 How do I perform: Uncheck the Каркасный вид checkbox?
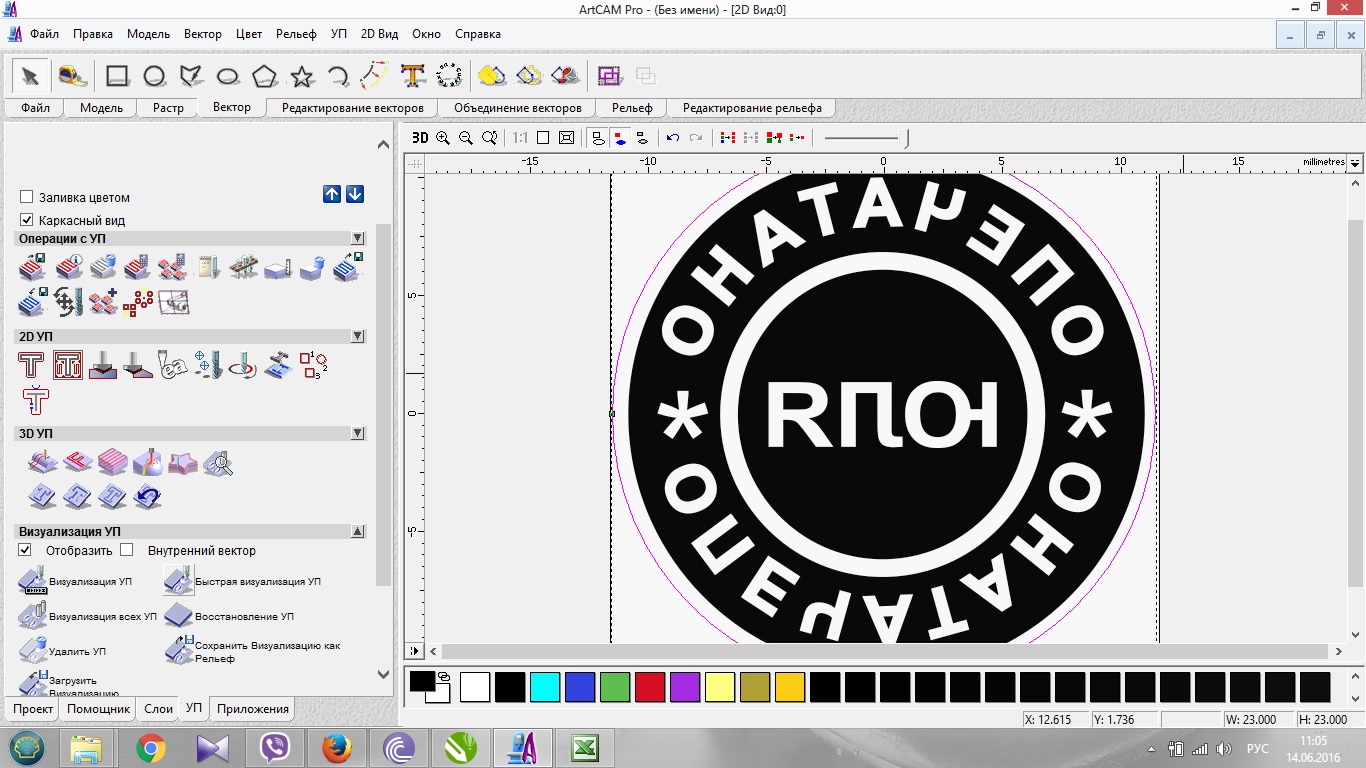(x=27, y=220)
